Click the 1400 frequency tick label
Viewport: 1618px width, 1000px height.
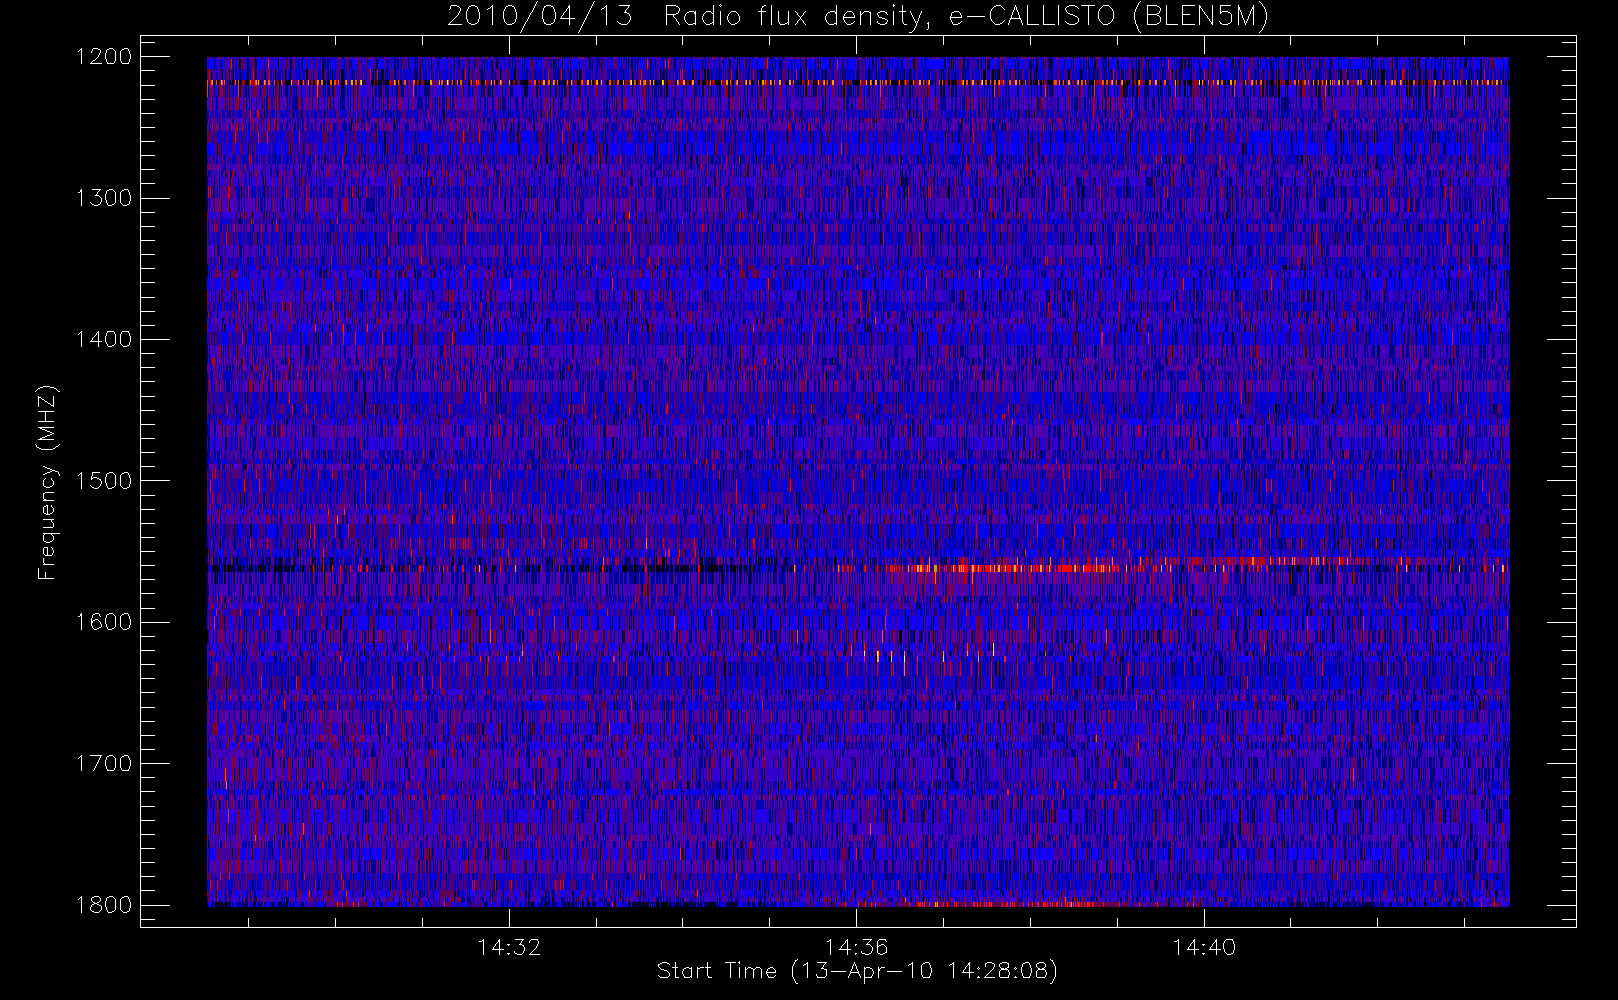pyautogui.click(x=104, y=340)
